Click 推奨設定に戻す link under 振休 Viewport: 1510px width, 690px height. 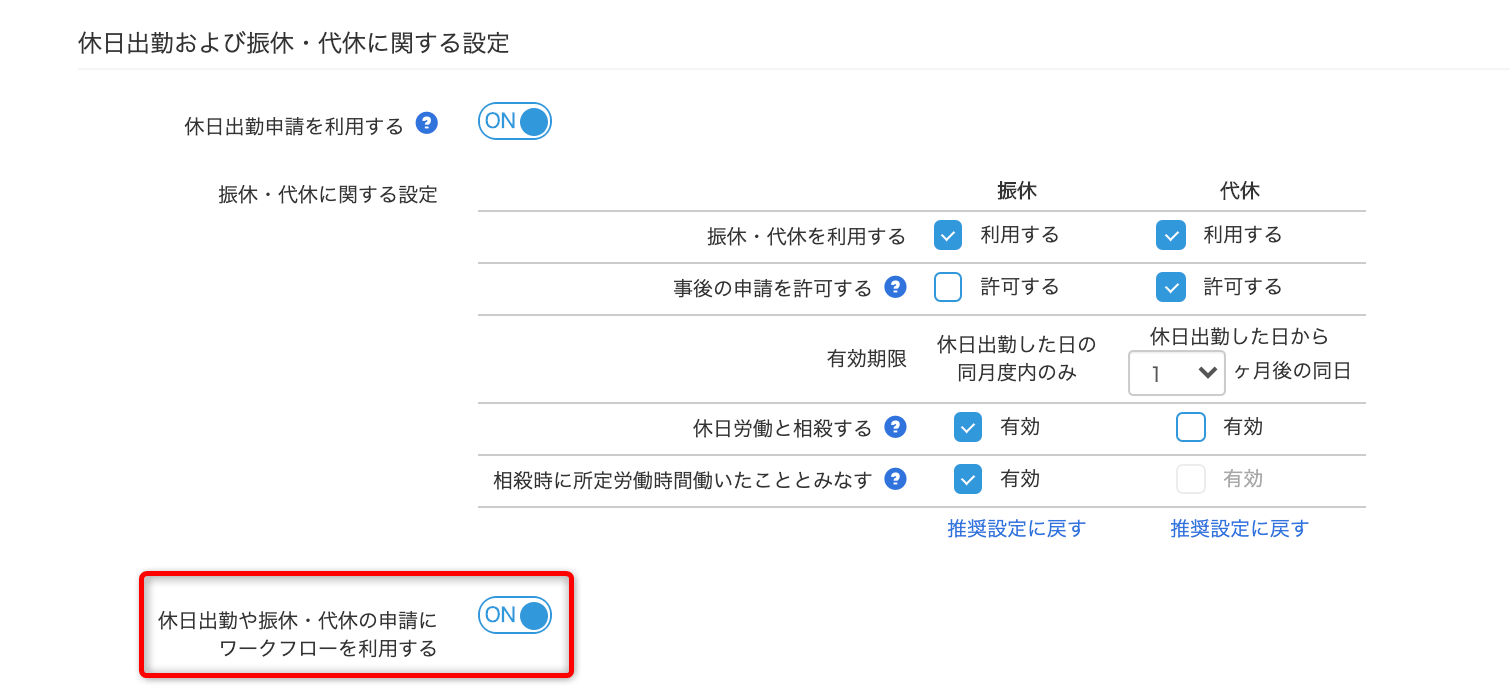click(x=1017, y=528)
